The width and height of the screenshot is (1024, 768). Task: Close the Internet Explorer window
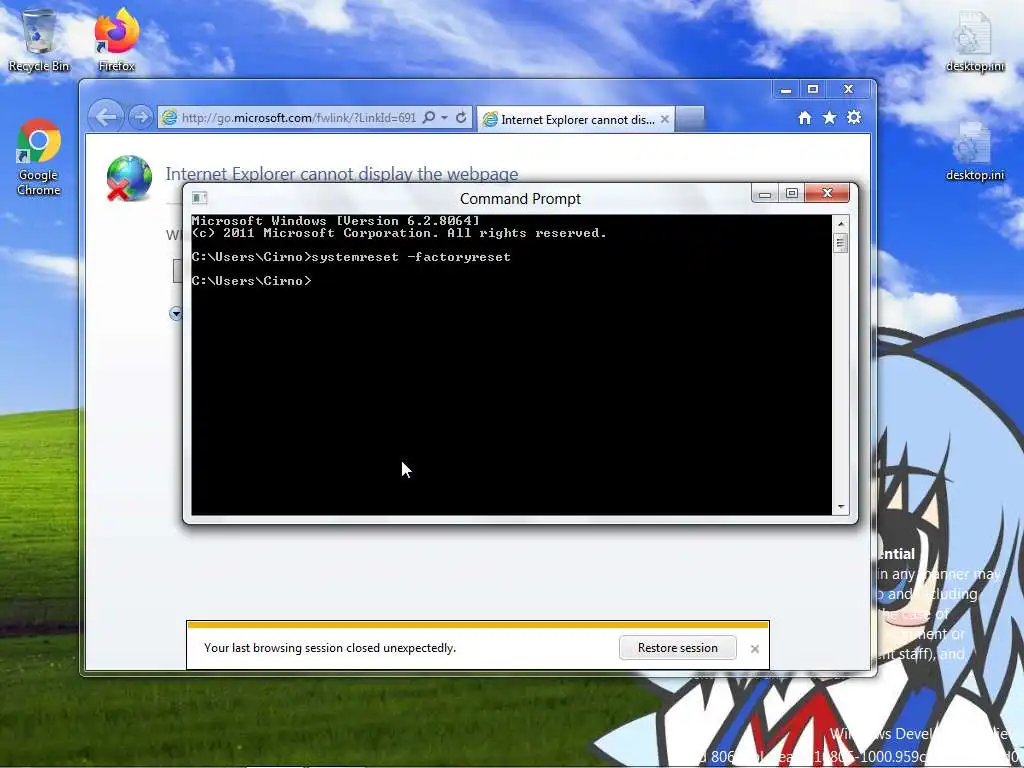[849, 89]
